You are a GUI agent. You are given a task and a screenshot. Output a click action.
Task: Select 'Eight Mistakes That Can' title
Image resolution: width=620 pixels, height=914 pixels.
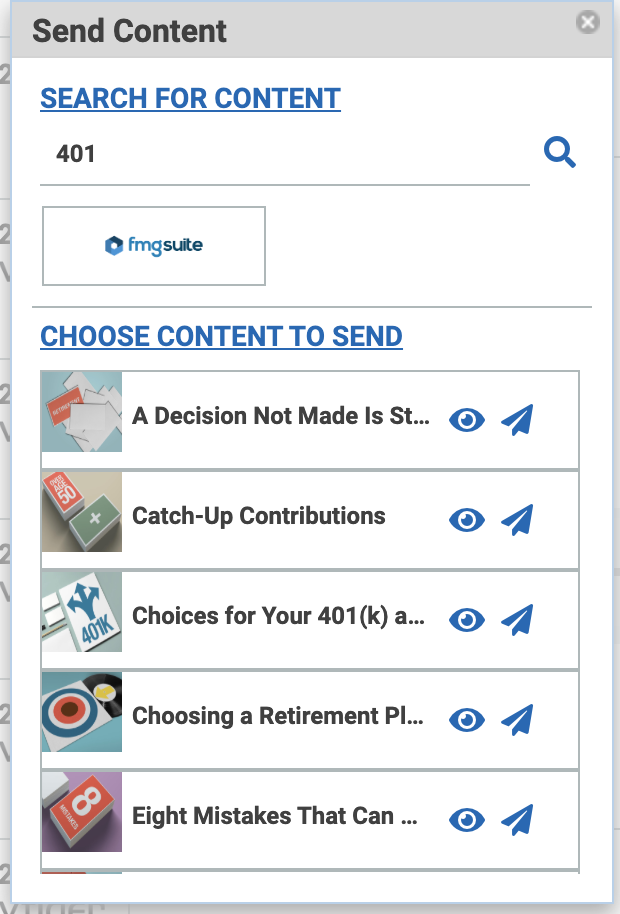[274, 816]
